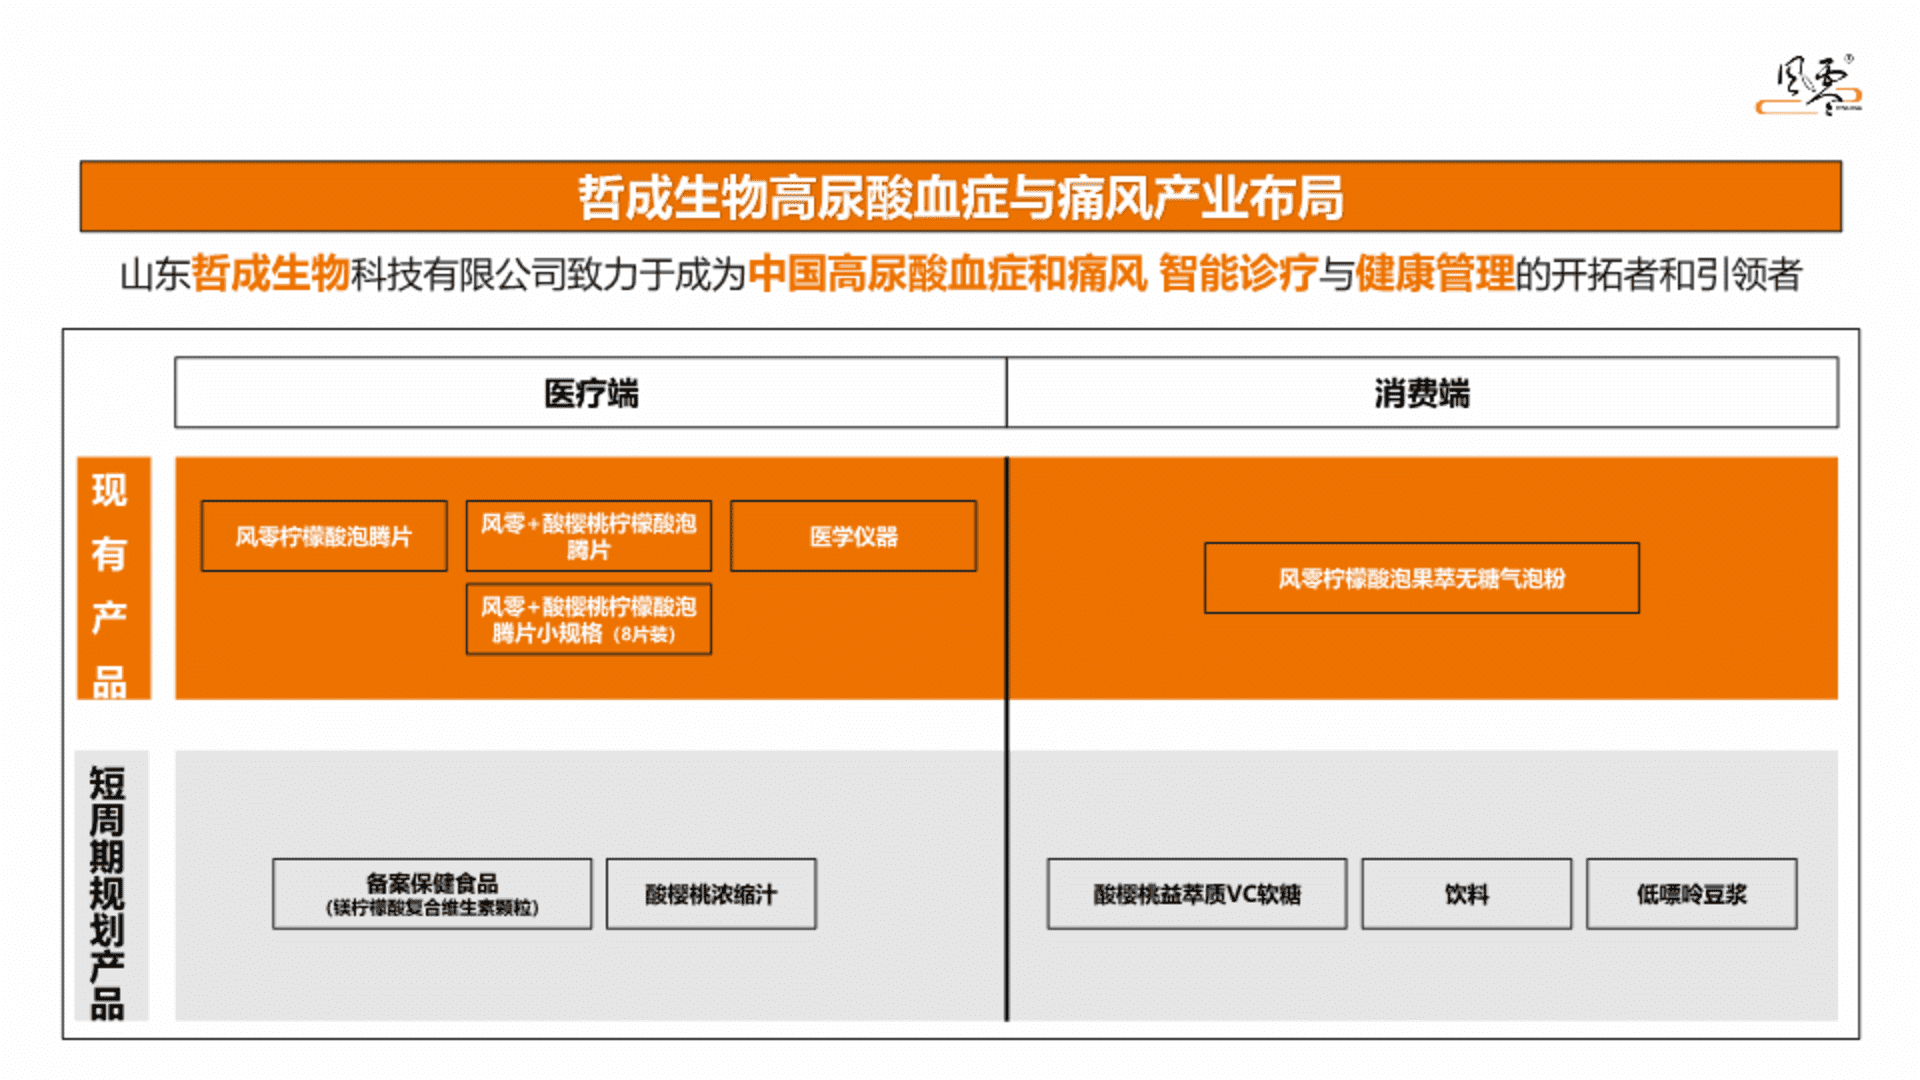Click the 医疗端 column header

tap(590, 393)
